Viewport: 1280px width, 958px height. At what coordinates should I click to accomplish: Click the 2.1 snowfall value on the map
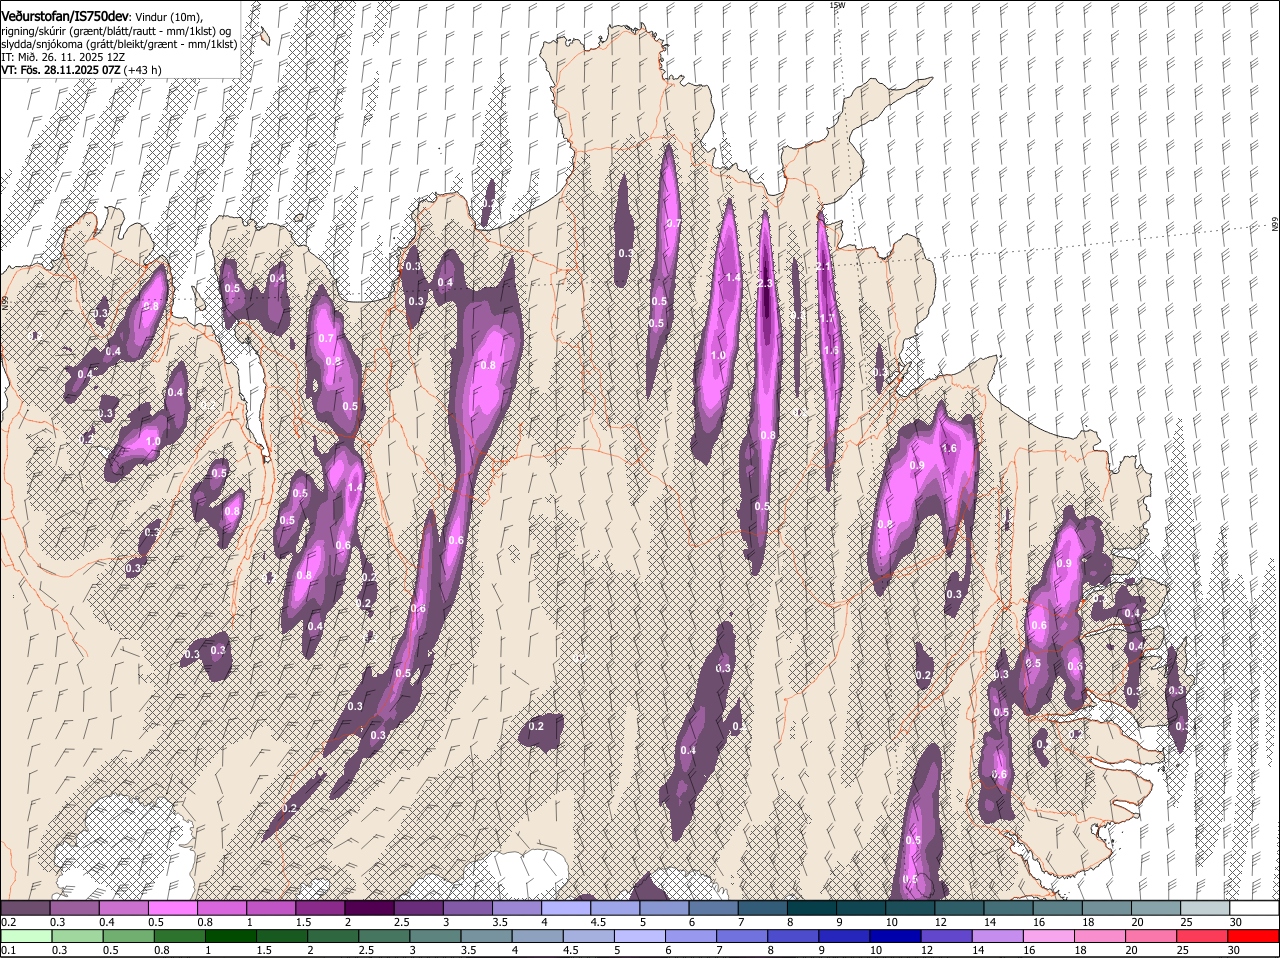(824, 267)
